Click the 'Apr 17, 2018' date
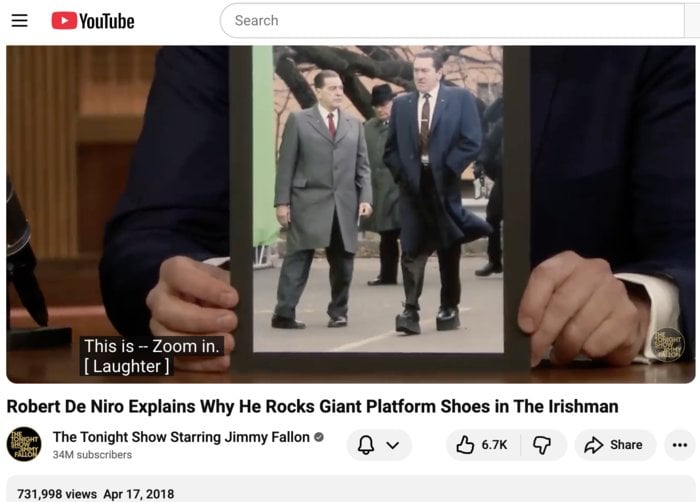Screen dimensions: 700x502 pos(139,494)
